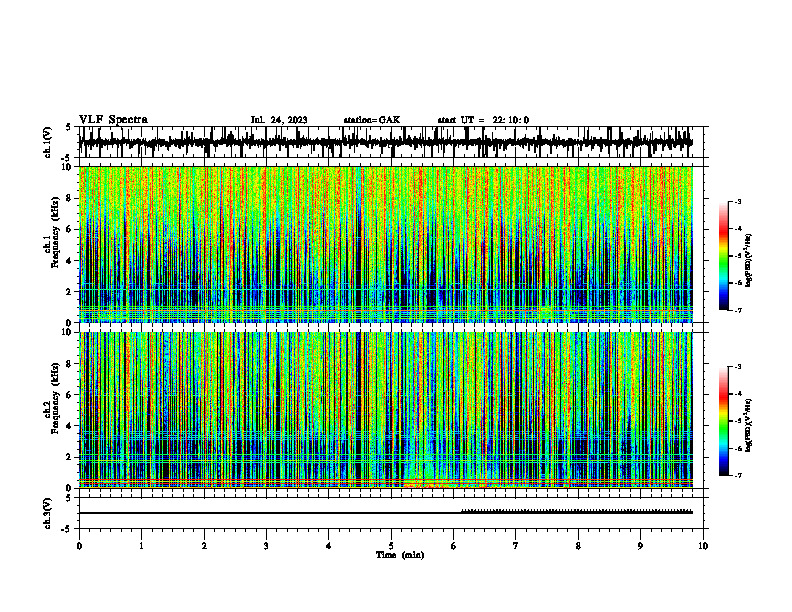Click the date text "Jul. 24, 2023"

(279, 120)
